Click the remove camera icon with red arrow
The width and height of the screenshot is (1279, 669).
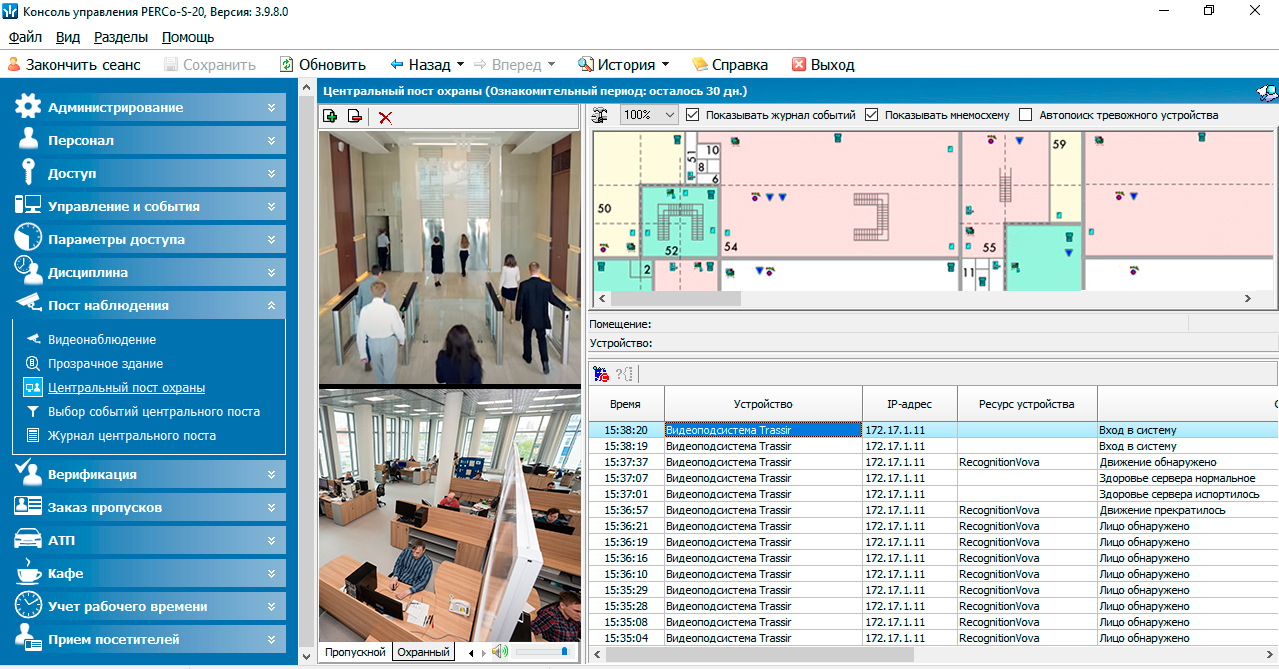click(x=355, y=117)
